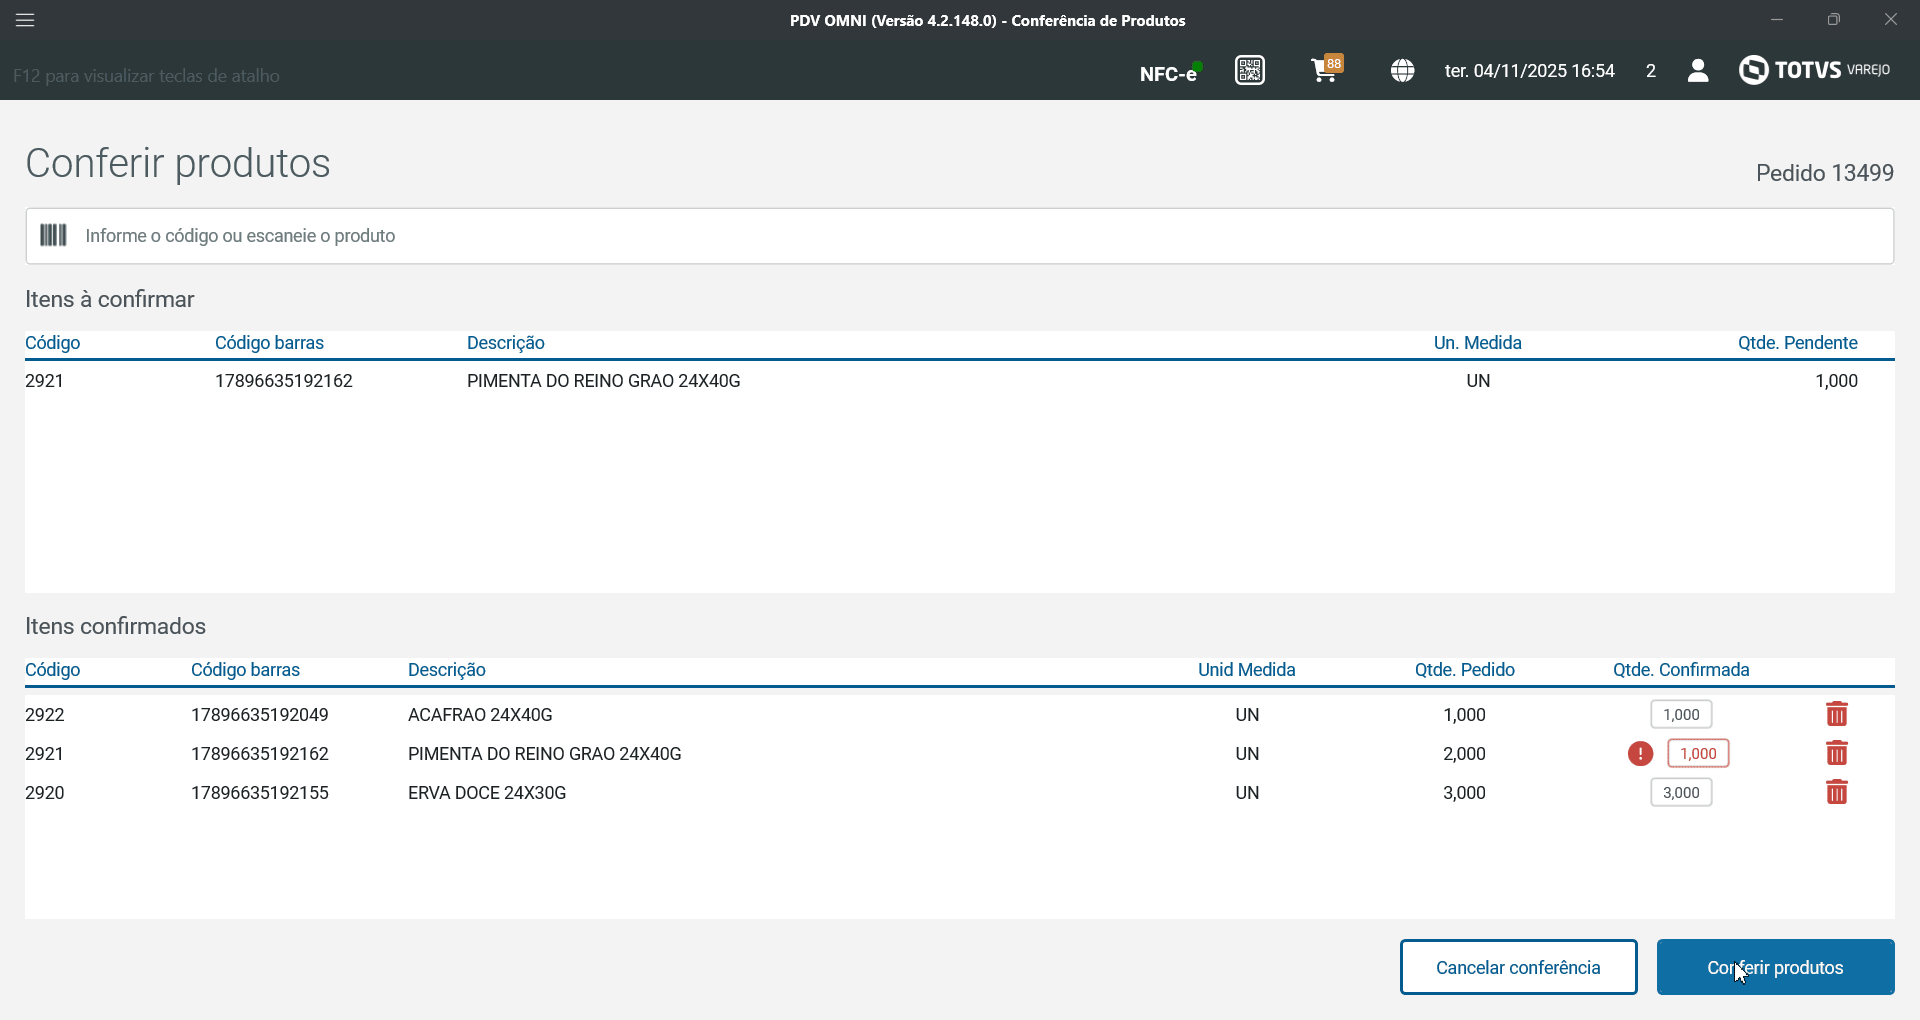The image size is (1920, 1020).
Task: Sort pending items by Código barras column
Action: pyautogui.click(x=269, y=343)
